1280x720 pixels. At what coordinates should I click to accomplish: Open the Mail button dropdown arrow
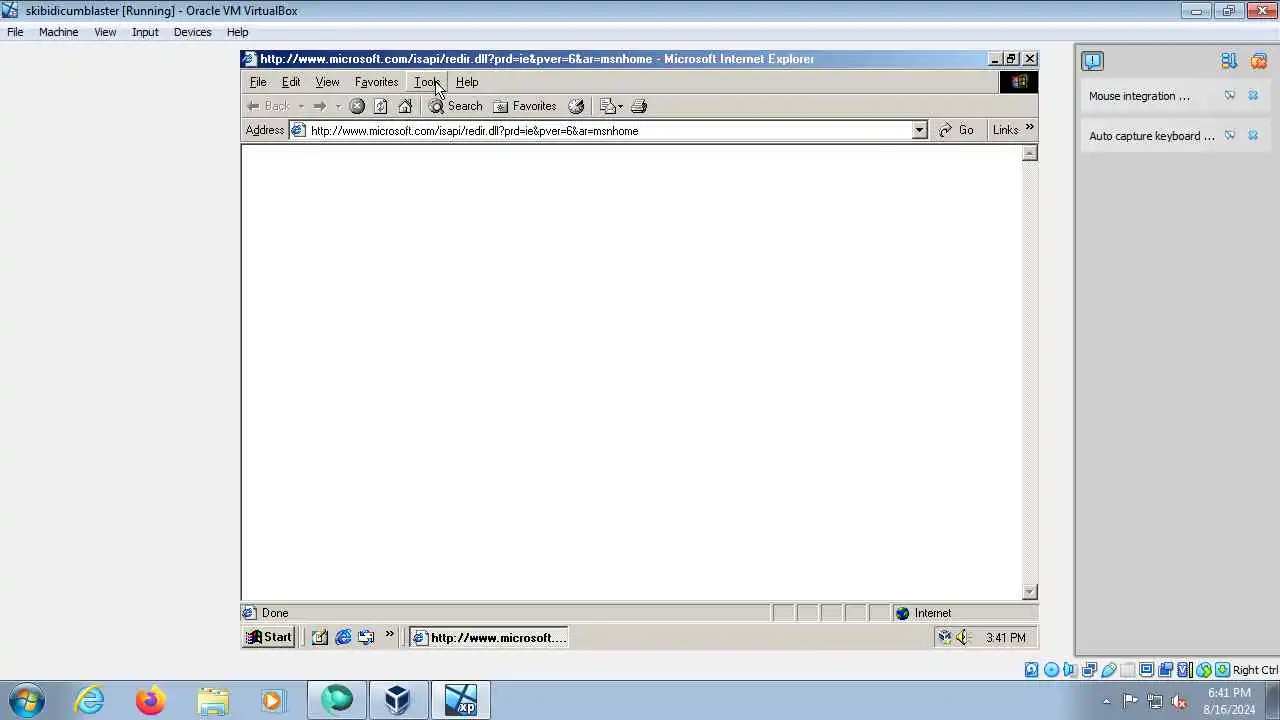[x=620, y=106]
